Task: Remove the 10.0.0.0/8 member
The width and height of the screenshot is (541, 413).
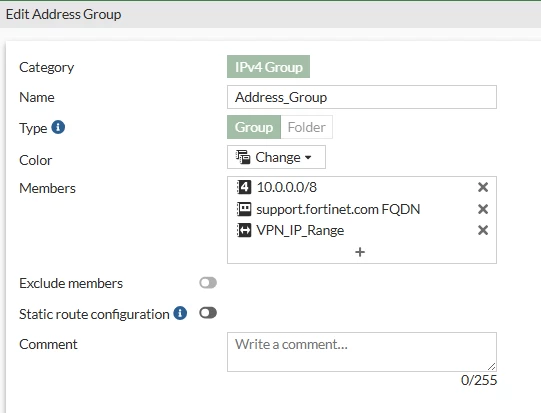Action: click(483, 187)
